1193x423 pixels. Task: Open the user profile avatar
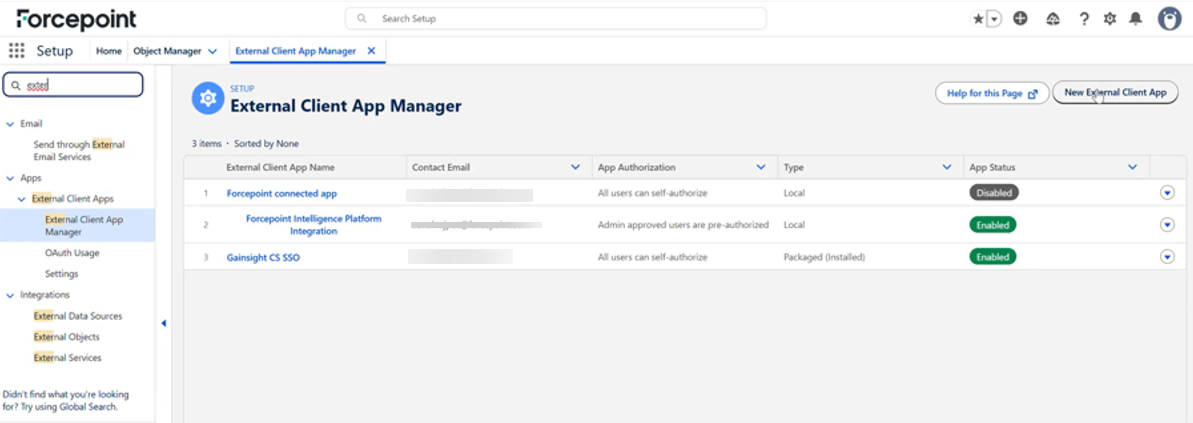click(1169, 19)
